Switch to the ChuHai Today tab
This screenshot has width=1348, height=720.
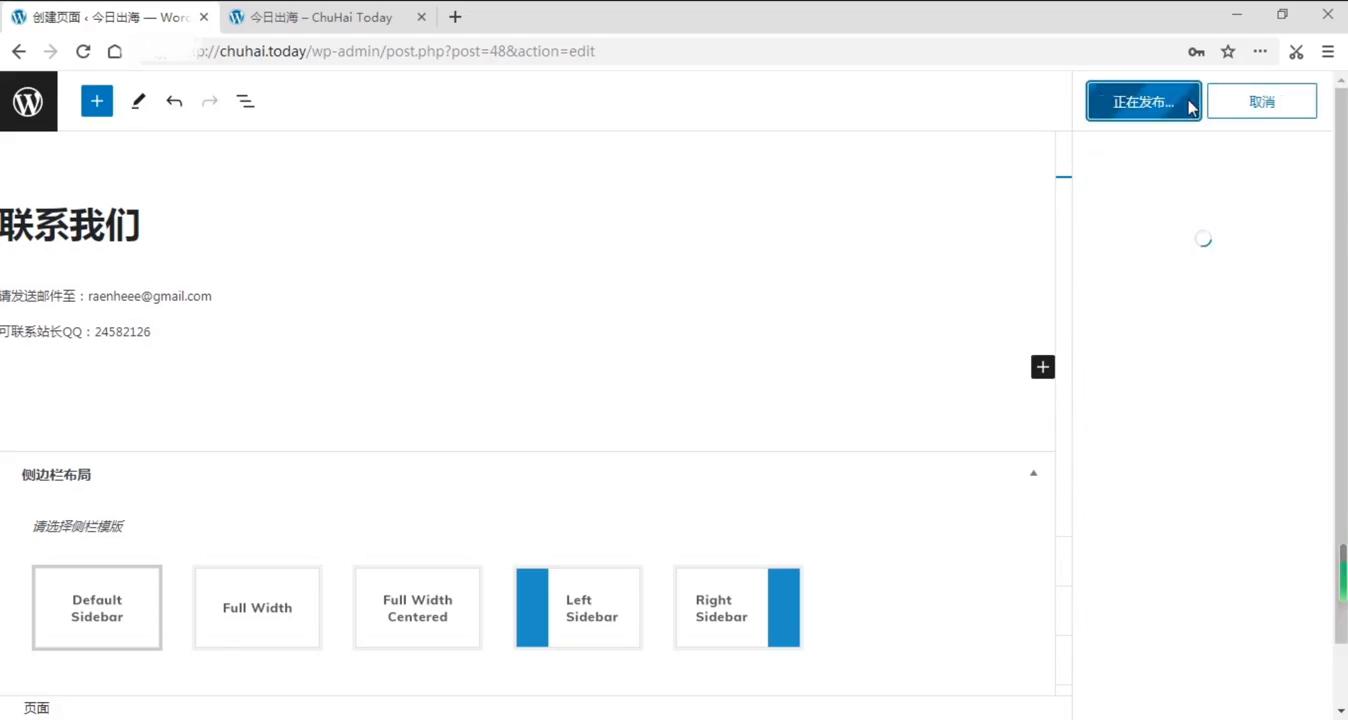pyautogui.click(x=321, y=17)
